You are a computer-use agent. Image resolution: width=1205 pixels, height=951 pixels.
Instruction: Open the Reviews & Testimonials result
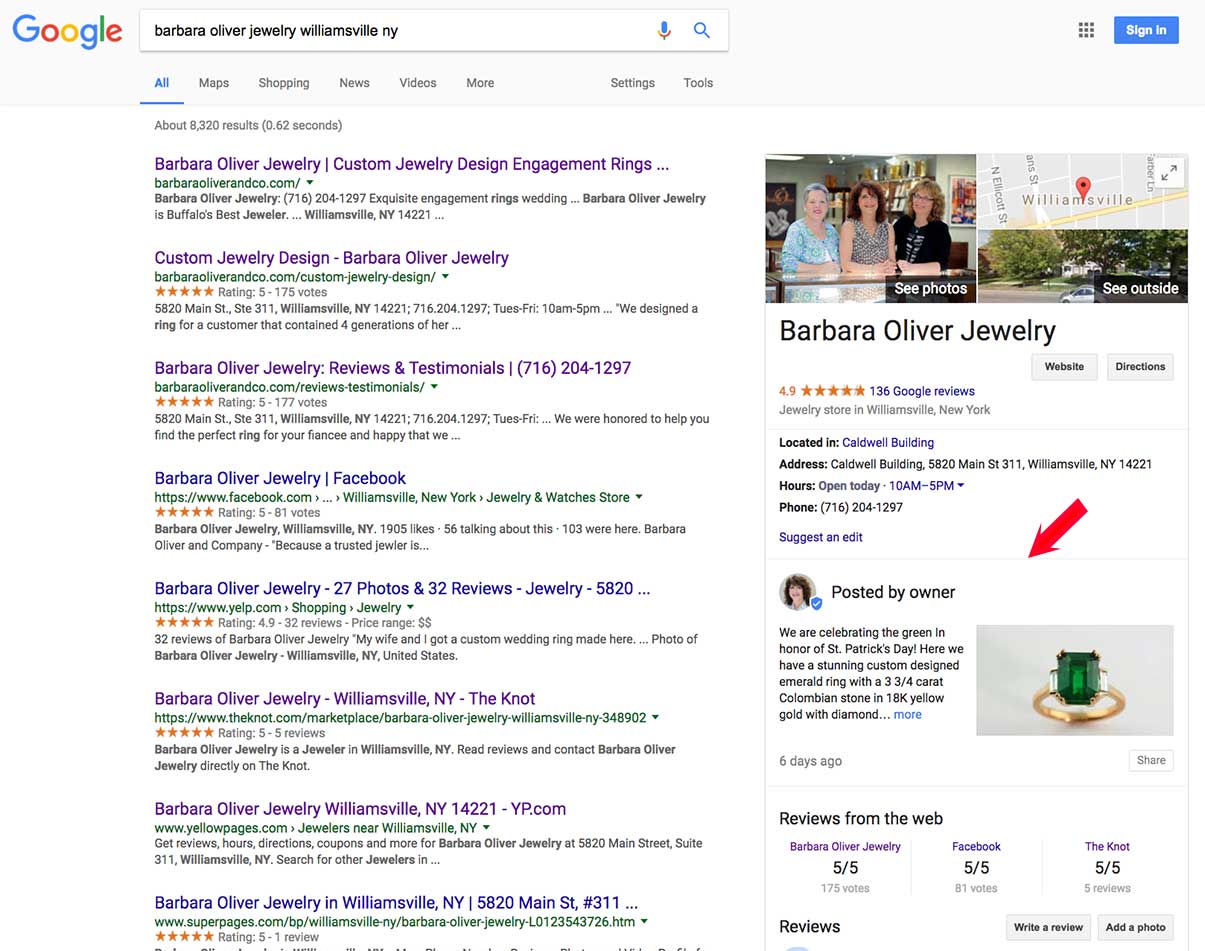393,368
